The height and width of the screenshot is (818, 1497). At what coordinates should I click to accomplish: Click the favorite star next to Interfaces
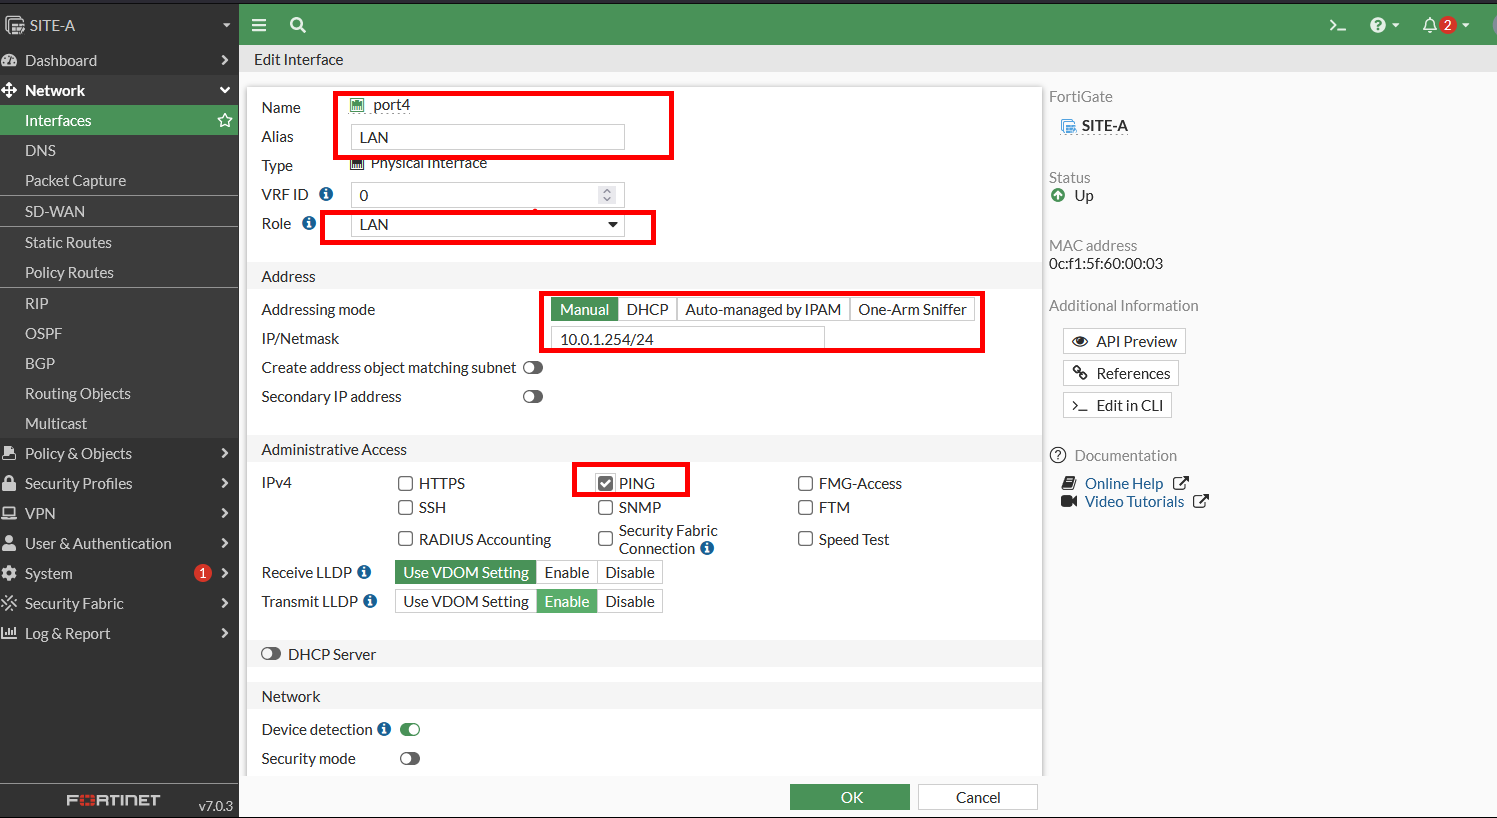tap(225, 120)
